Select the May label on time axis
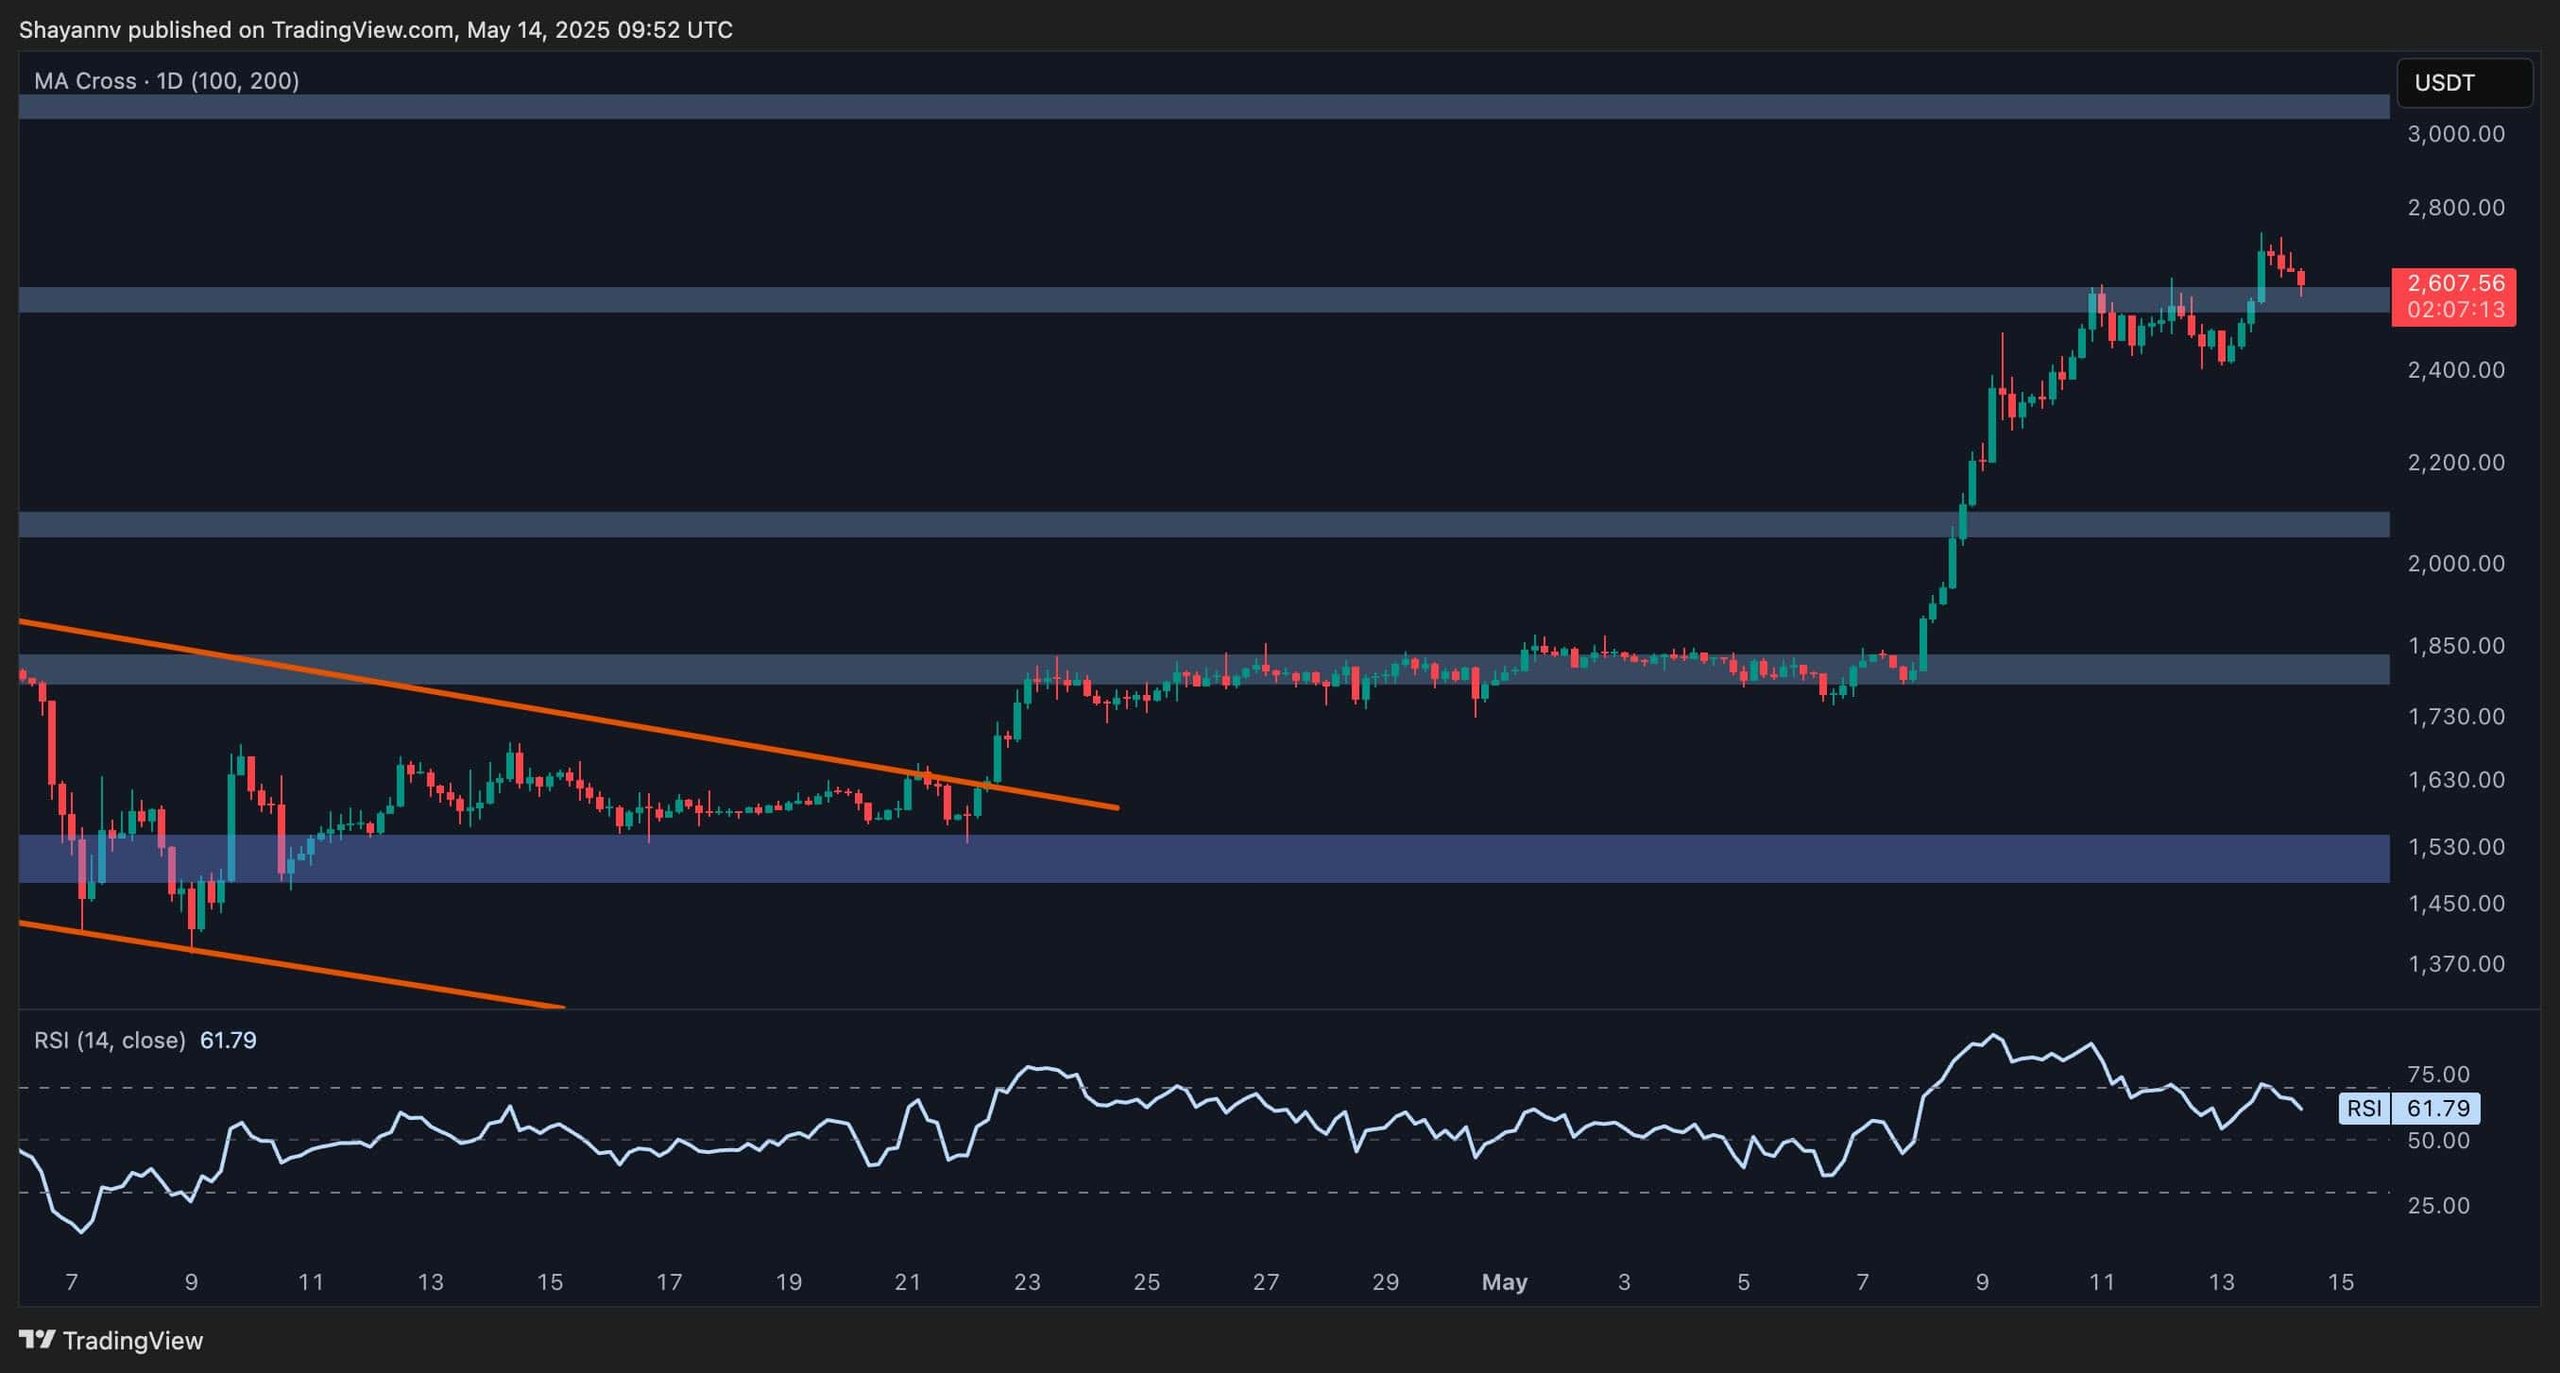This screenshot has height=1373, width=2560. [x=1504, y=1282]
